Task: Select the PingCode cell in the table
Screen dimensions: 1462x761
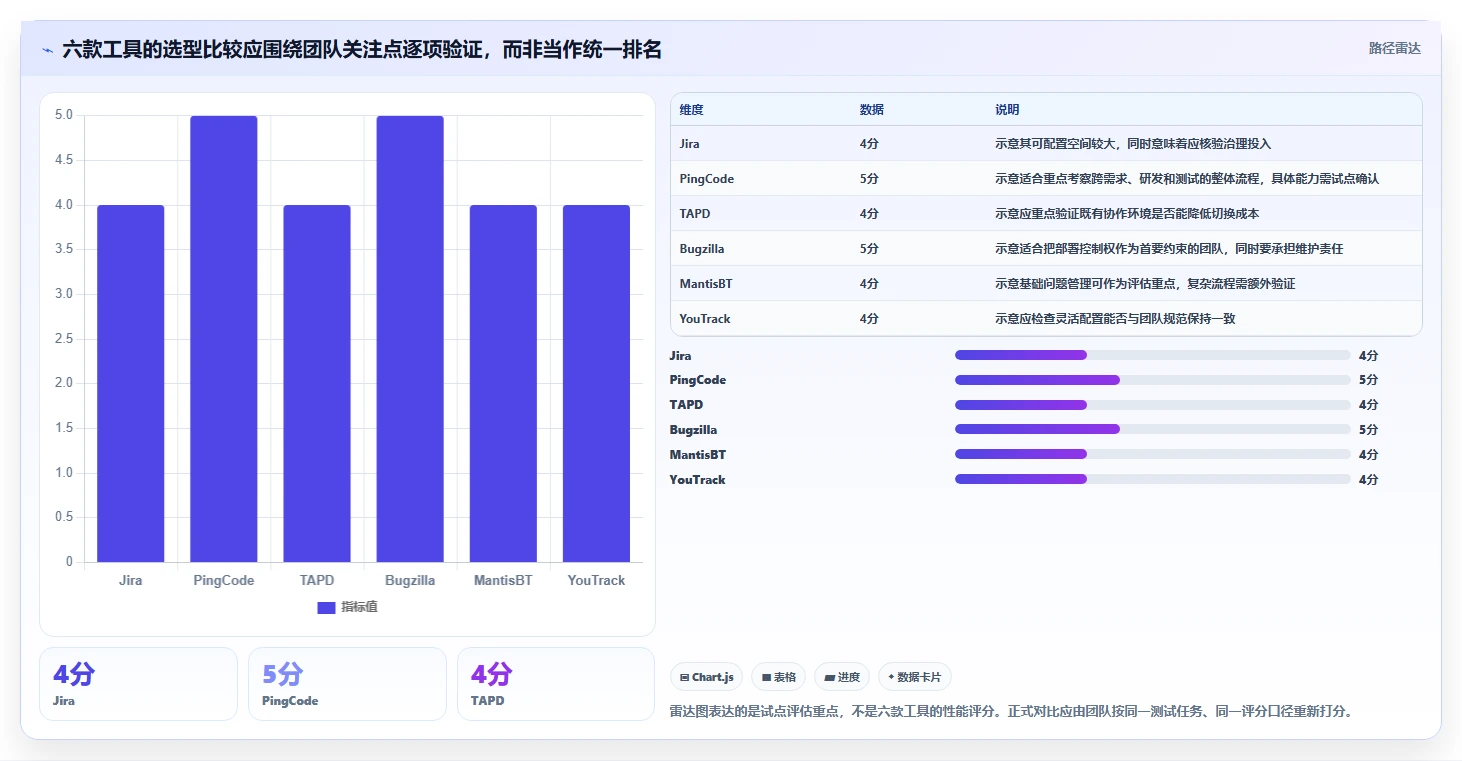Action: click(x=706, y=179)
